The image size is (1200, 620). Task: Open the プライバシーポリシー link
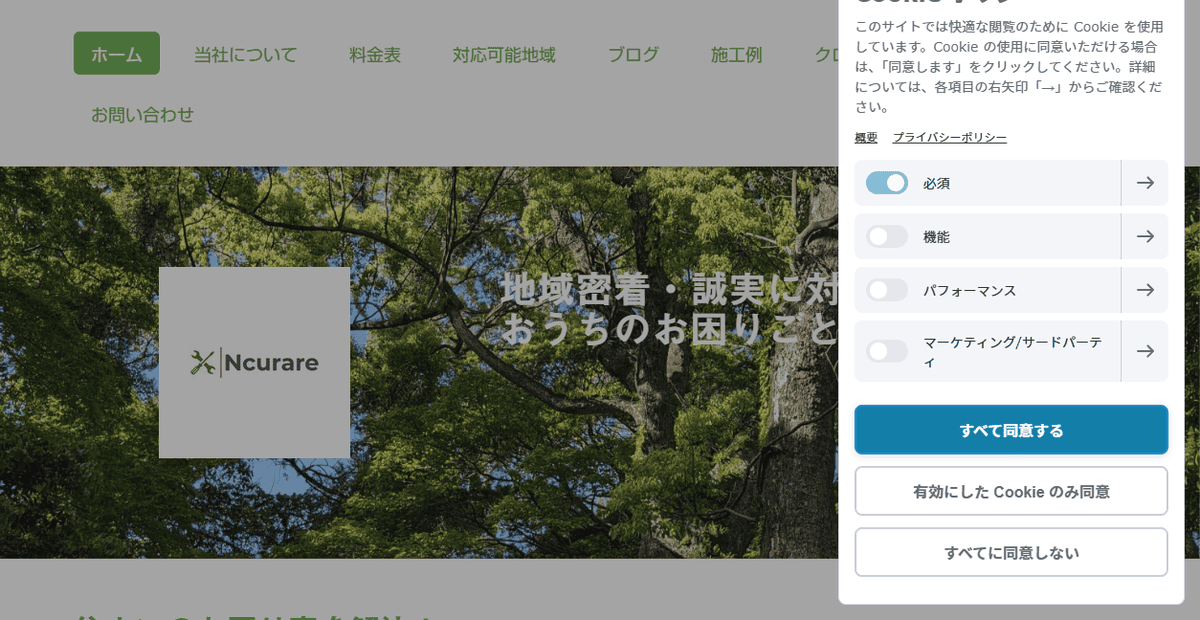[x=949, y=138]
